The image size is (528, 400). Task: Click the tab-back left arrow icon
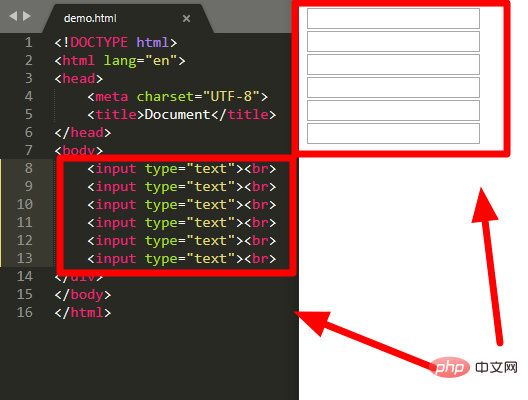[x=13, y=16]
